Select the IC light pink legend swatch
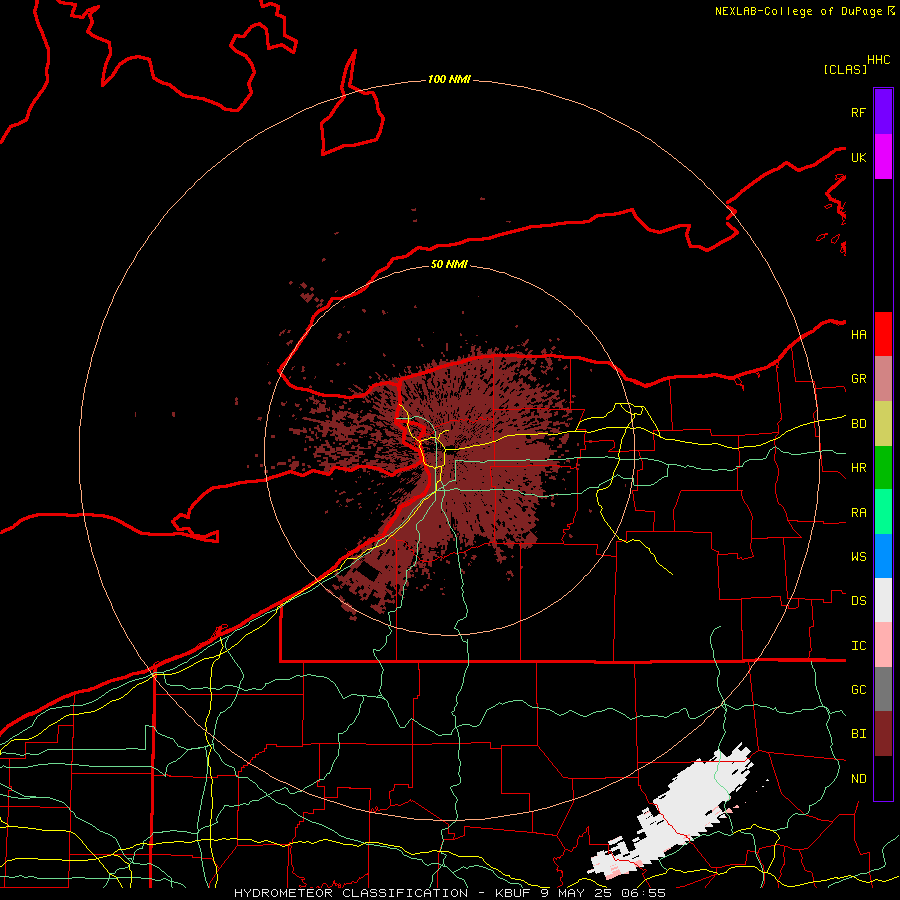 click(x=883, y=645)
